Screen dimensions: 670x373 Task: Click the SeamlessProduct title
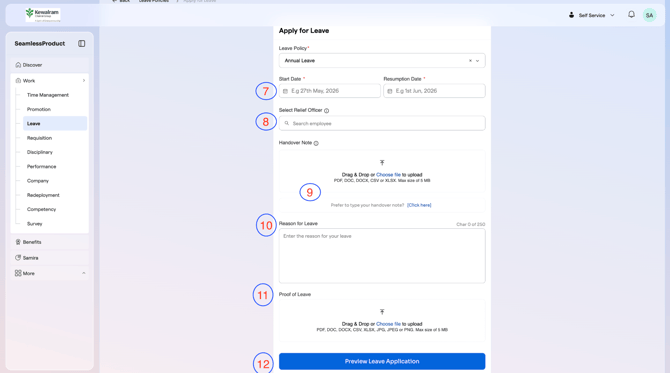[x=40, y=44]
